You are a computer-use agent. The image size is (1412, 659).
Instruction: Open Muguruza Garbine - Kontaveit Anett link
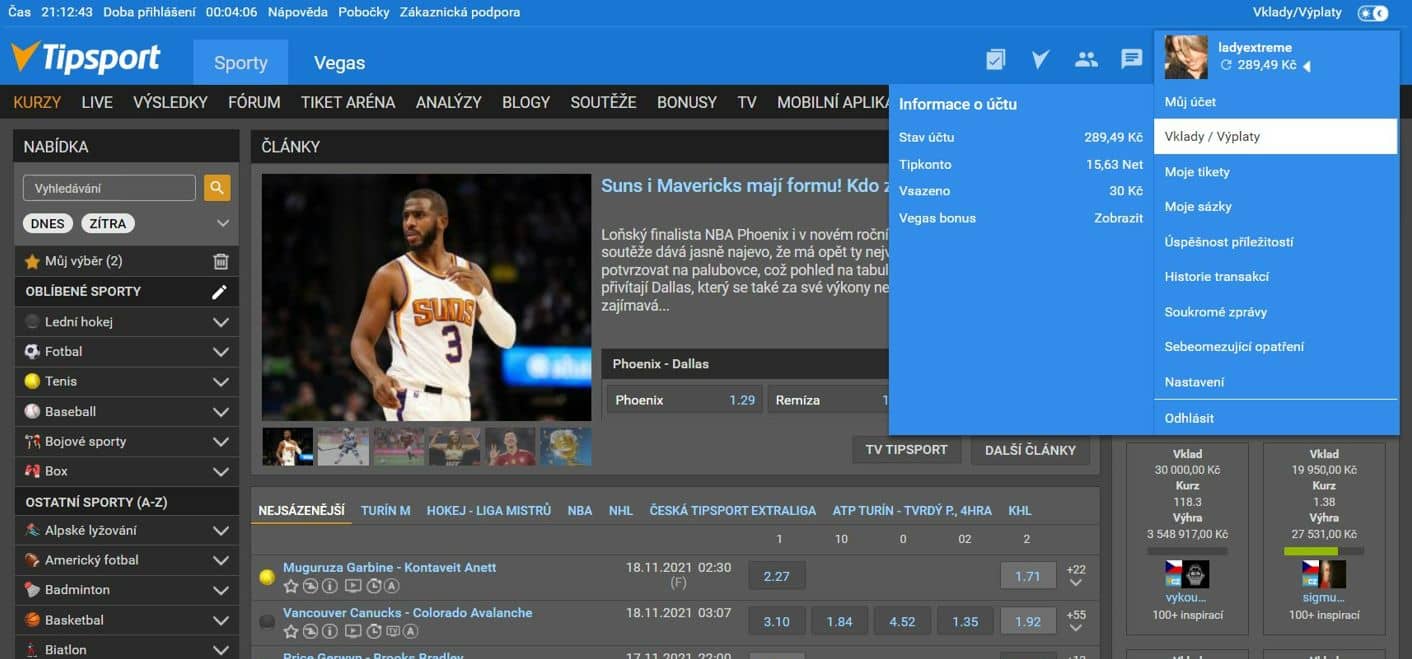390,567
